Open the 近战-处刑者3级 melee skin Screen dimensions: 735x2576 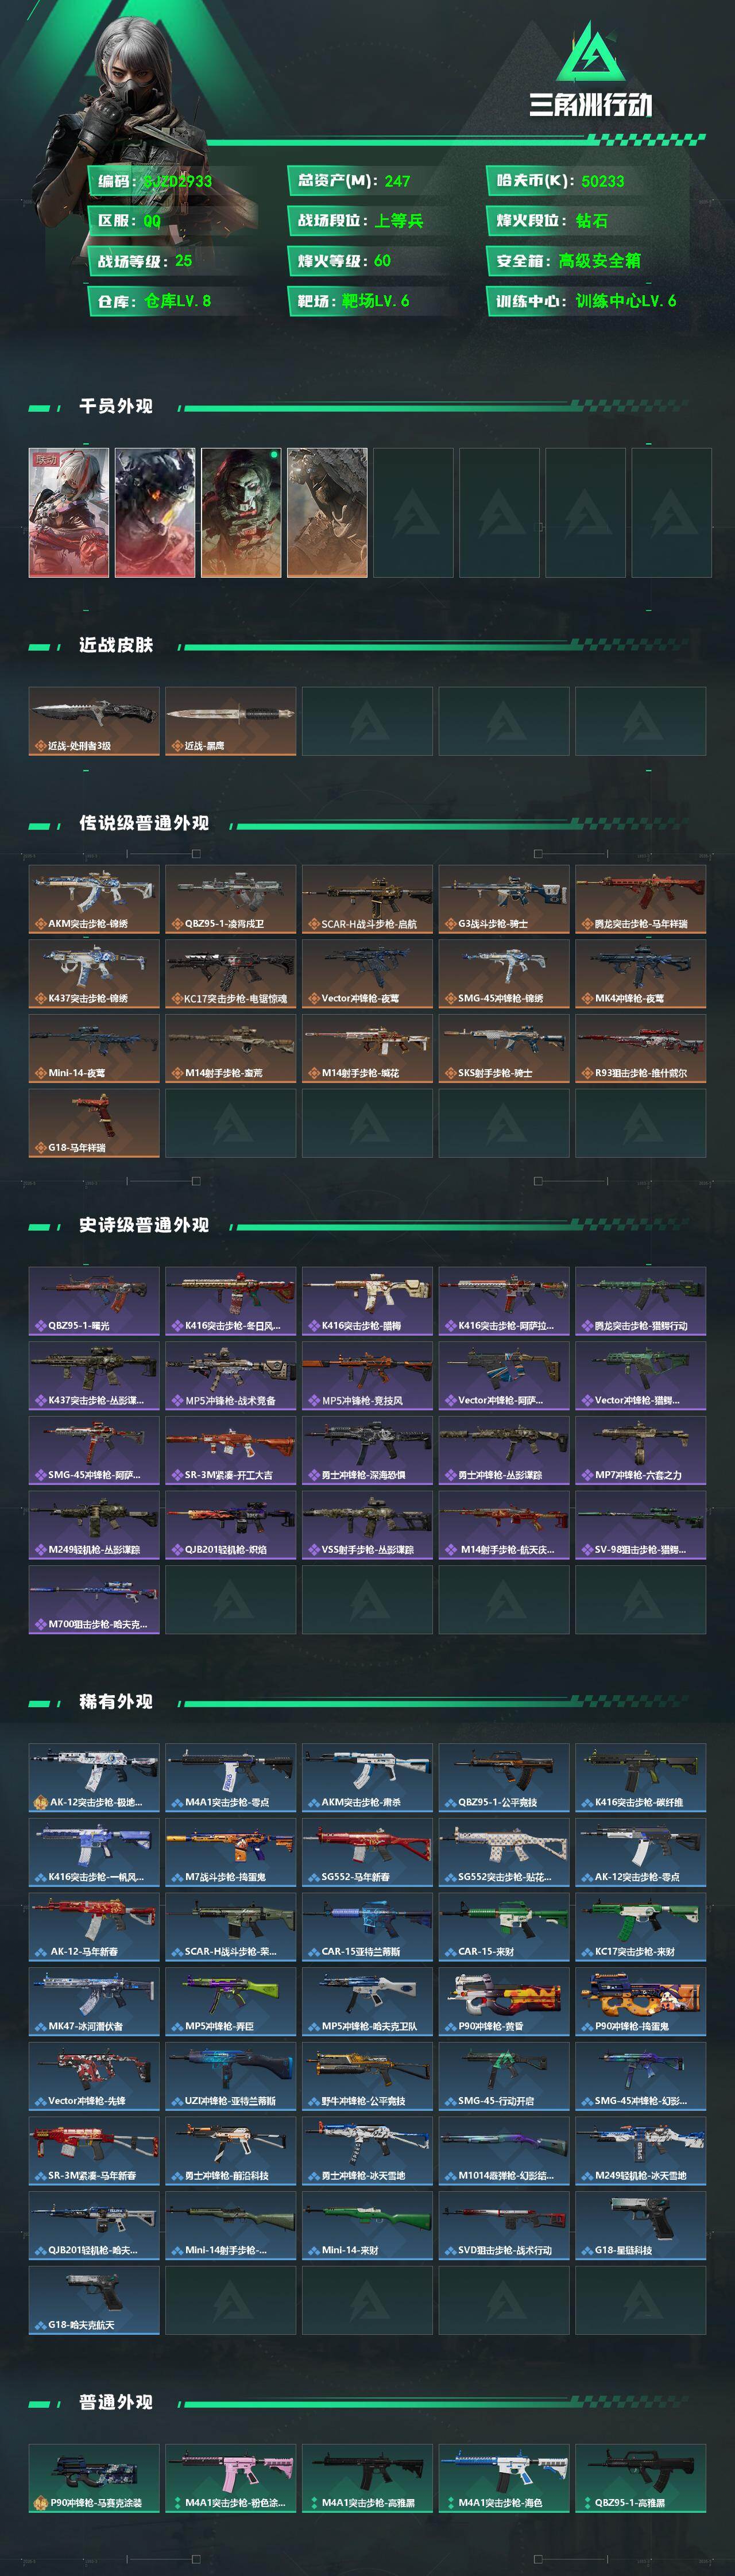coord(94,721)
